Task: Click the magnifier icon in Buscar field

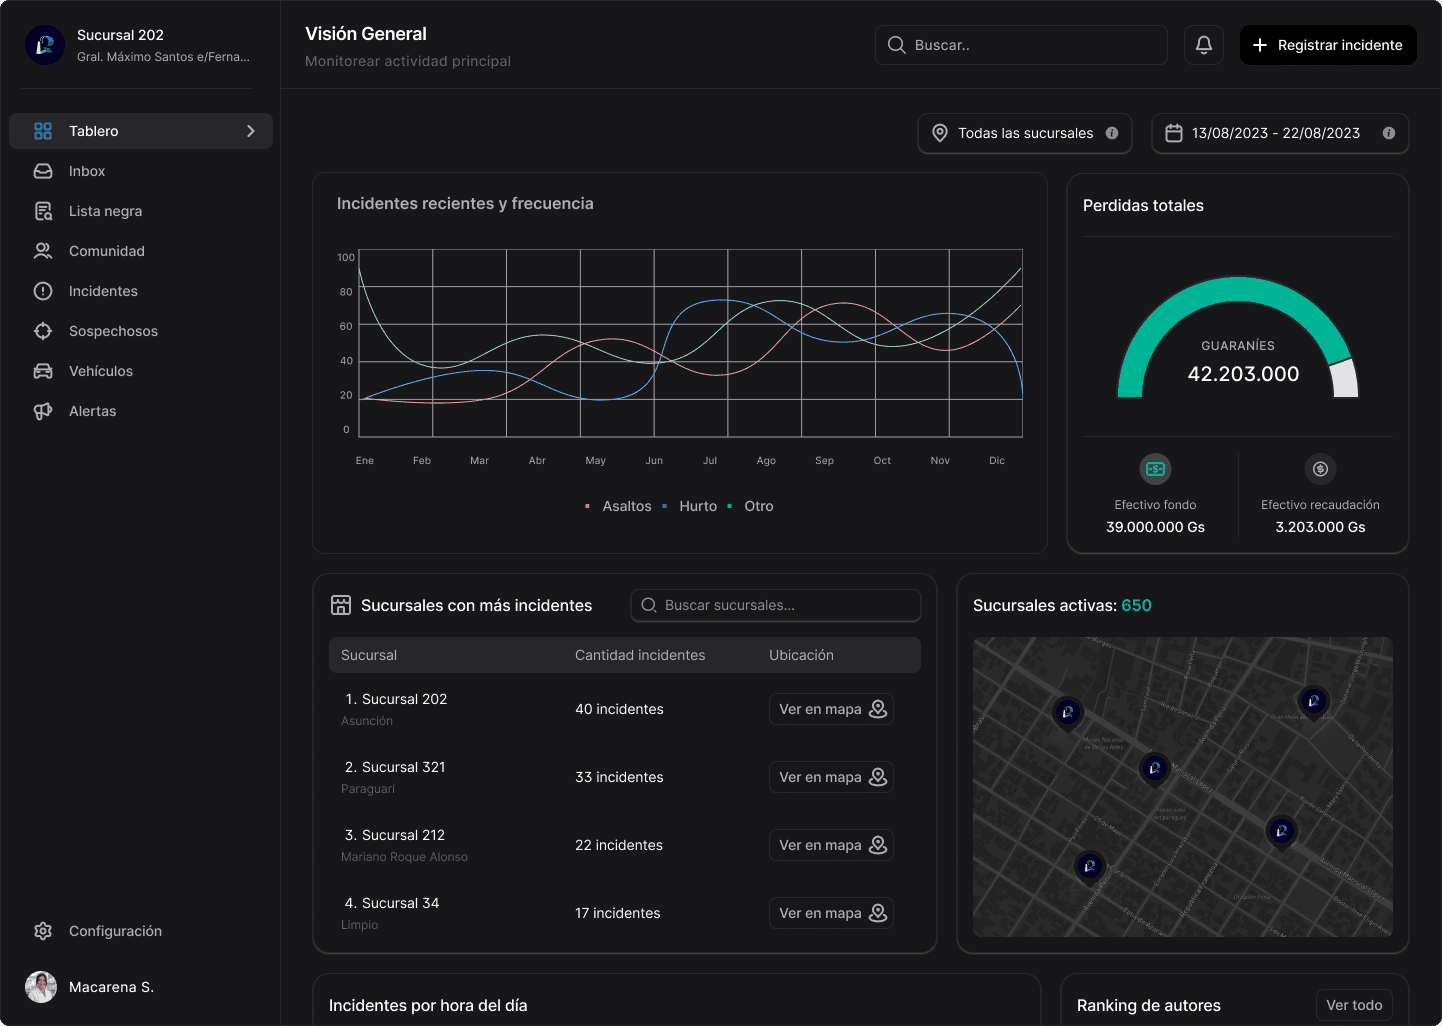Action: pyautogui.click(x=897, y=45)
